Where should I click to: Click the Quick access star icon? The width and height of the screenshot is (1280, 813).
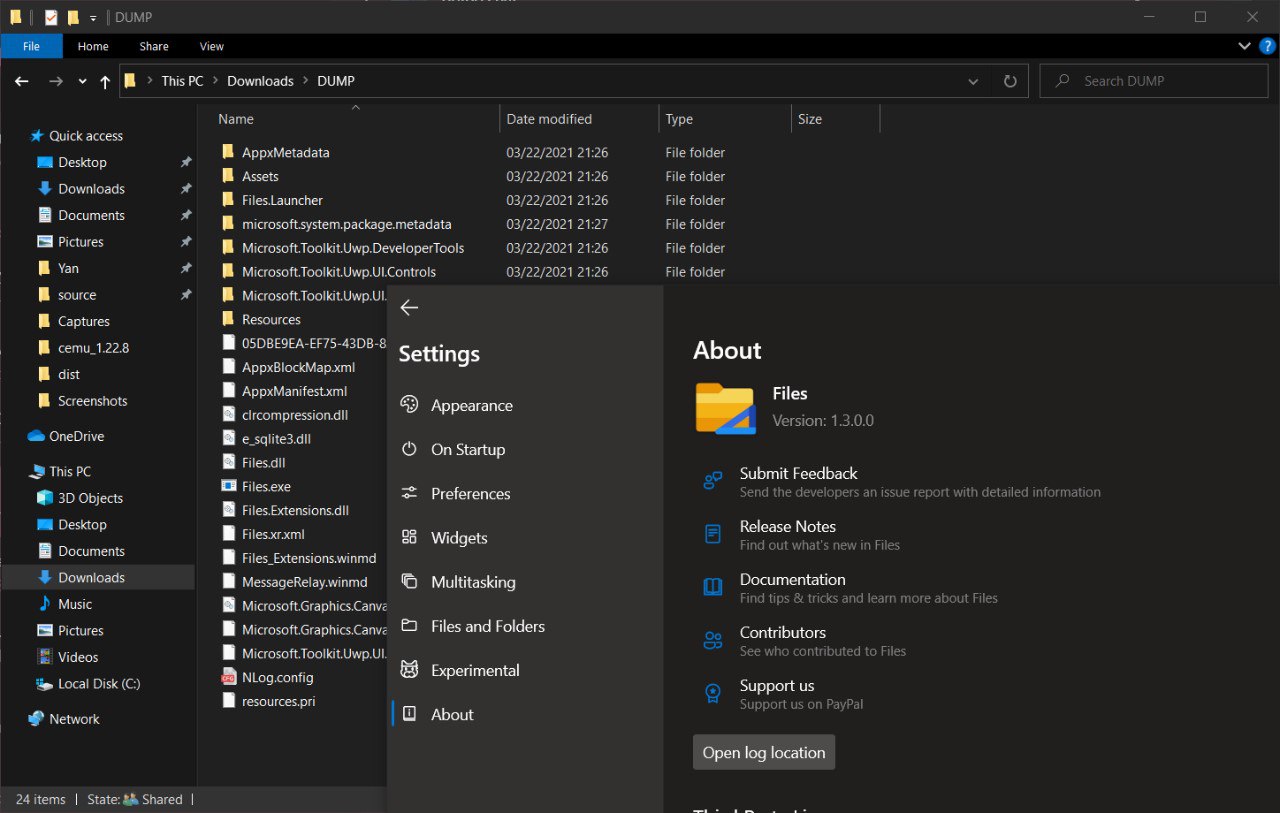coord(37,135)
